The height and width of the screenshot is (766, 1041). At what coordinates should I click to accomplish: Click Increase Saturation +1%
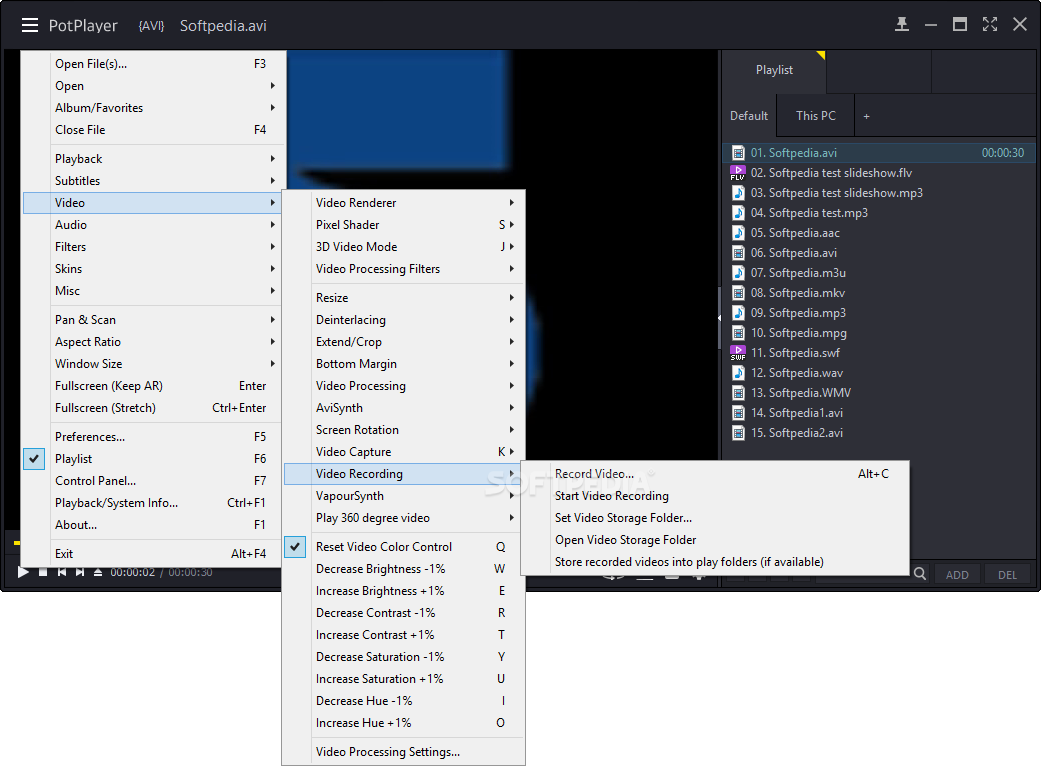[x=404, y=678]
